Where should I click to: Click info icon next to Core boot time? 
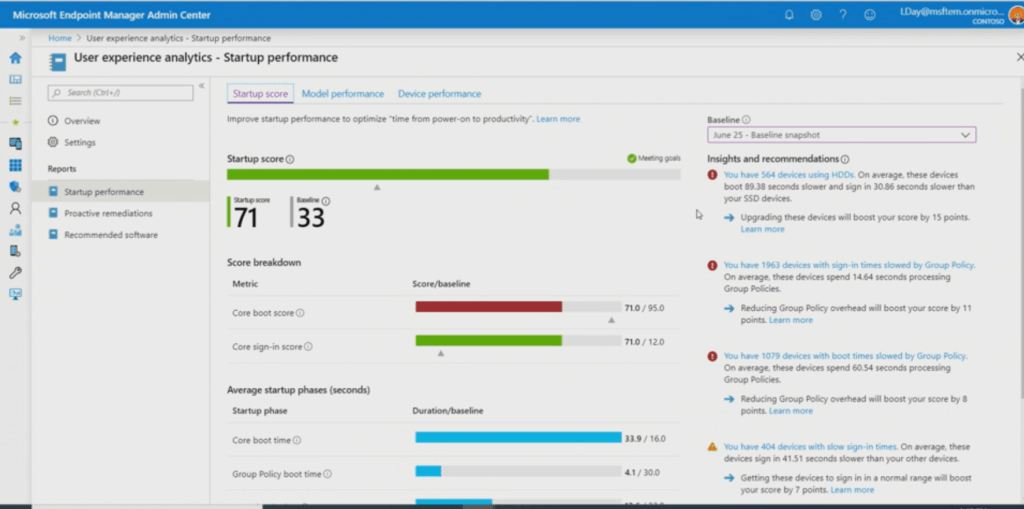(x=296, y=440)
